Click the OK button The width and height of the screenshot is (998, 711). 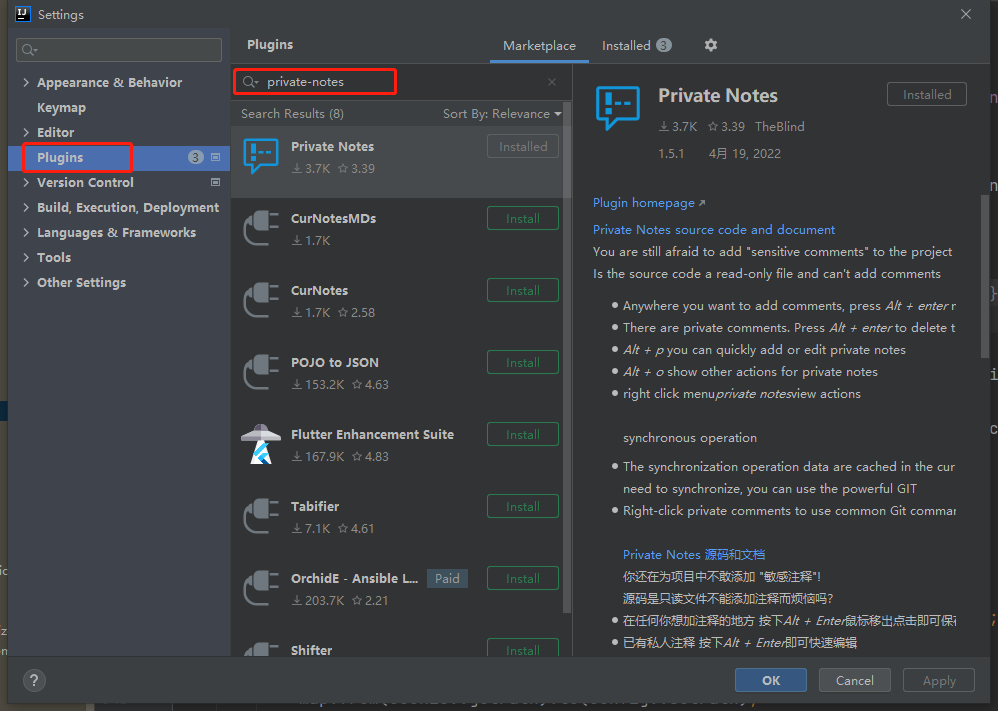coord(771,680)
